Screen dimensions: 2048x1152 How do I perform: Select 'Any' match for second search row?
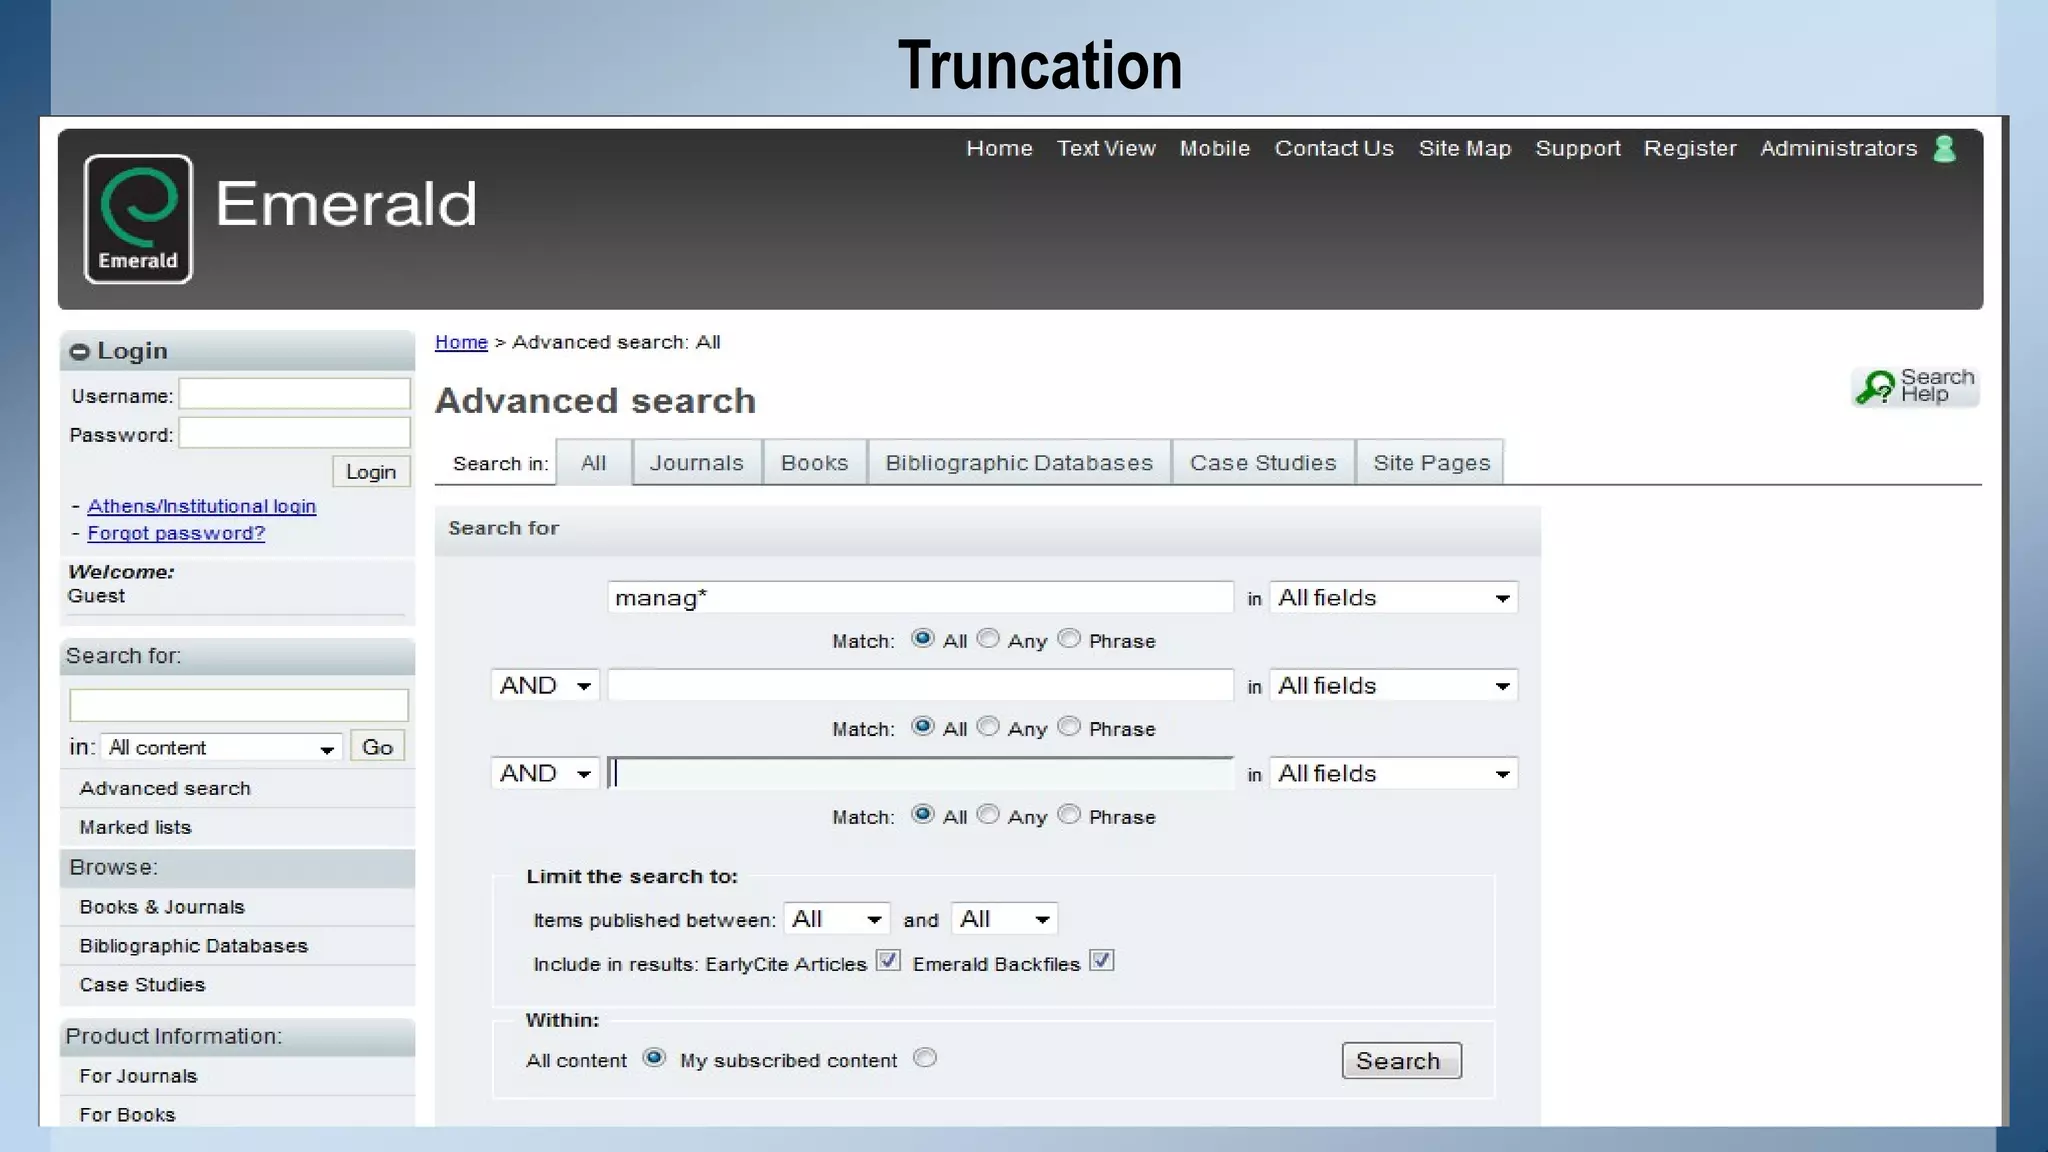pyautogui.click(x=988, y=726)
